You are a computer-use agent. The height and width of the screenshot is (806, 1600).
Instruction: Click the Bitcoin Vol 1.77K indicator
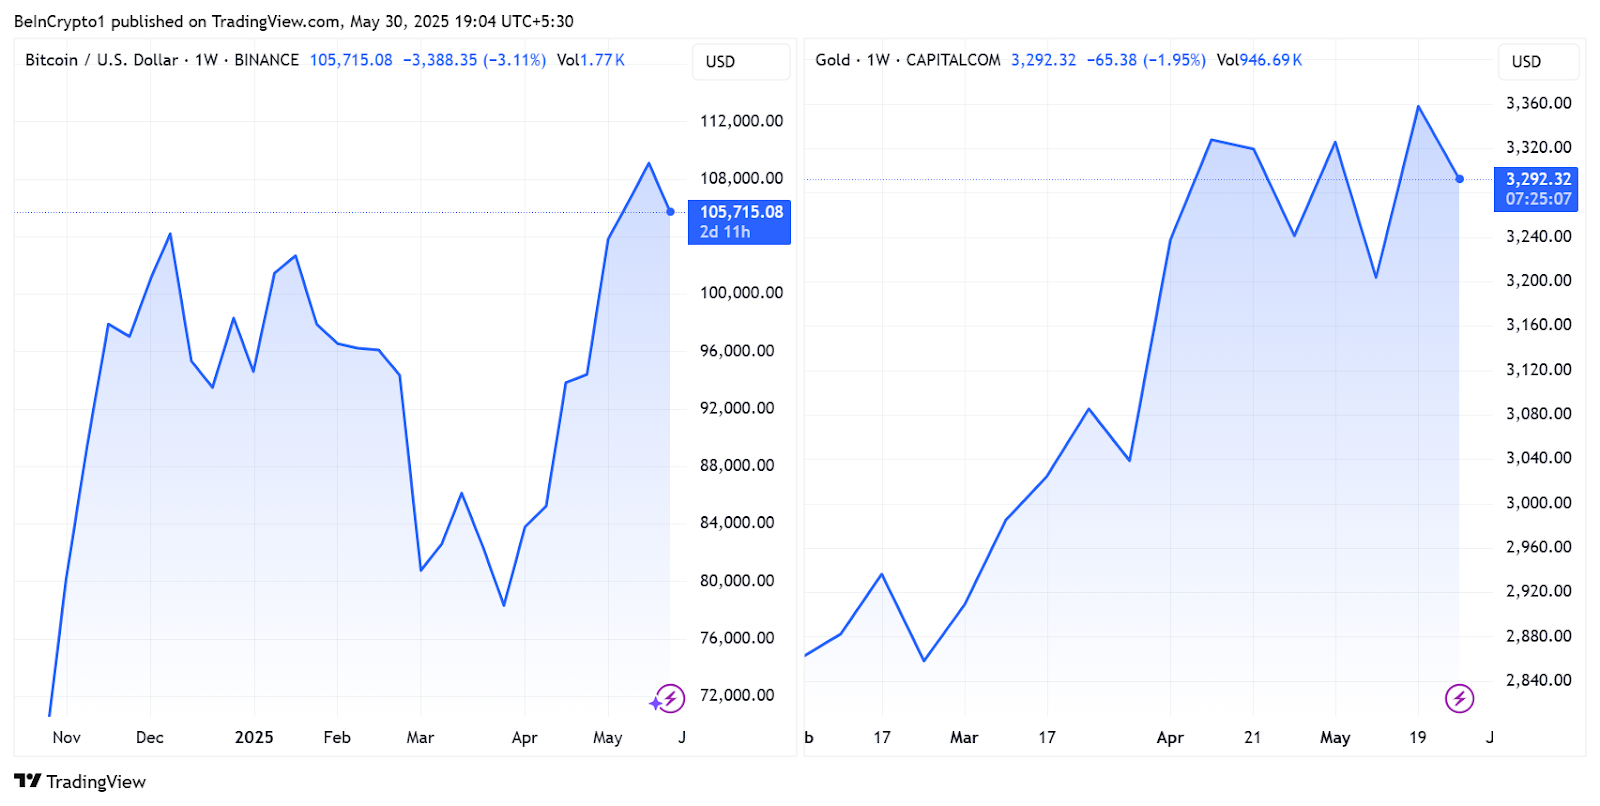click(x=591, y=60)
